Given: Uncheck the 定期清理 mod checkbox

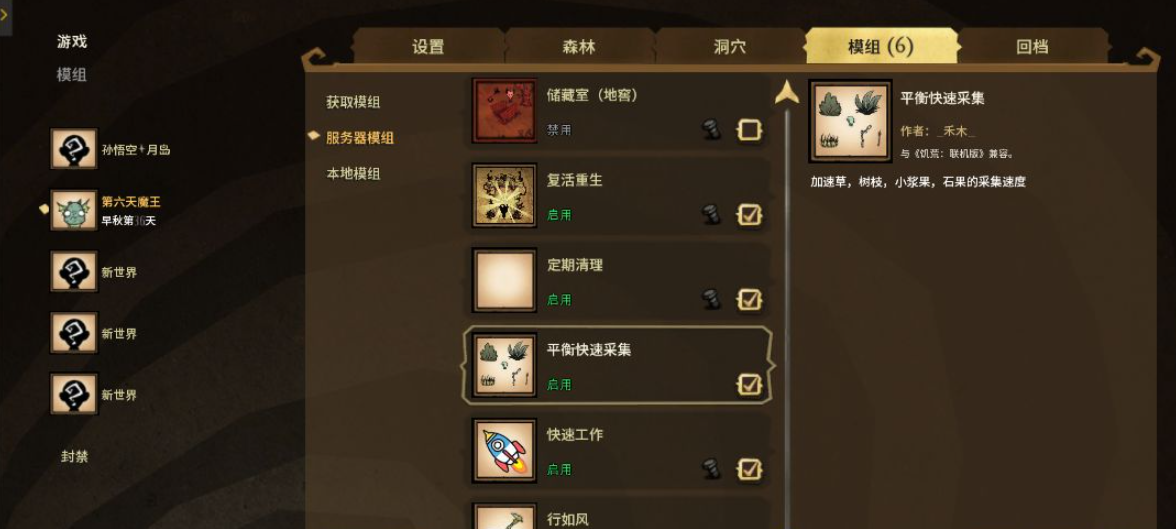Looking at the screenshot, I should 749,299.
